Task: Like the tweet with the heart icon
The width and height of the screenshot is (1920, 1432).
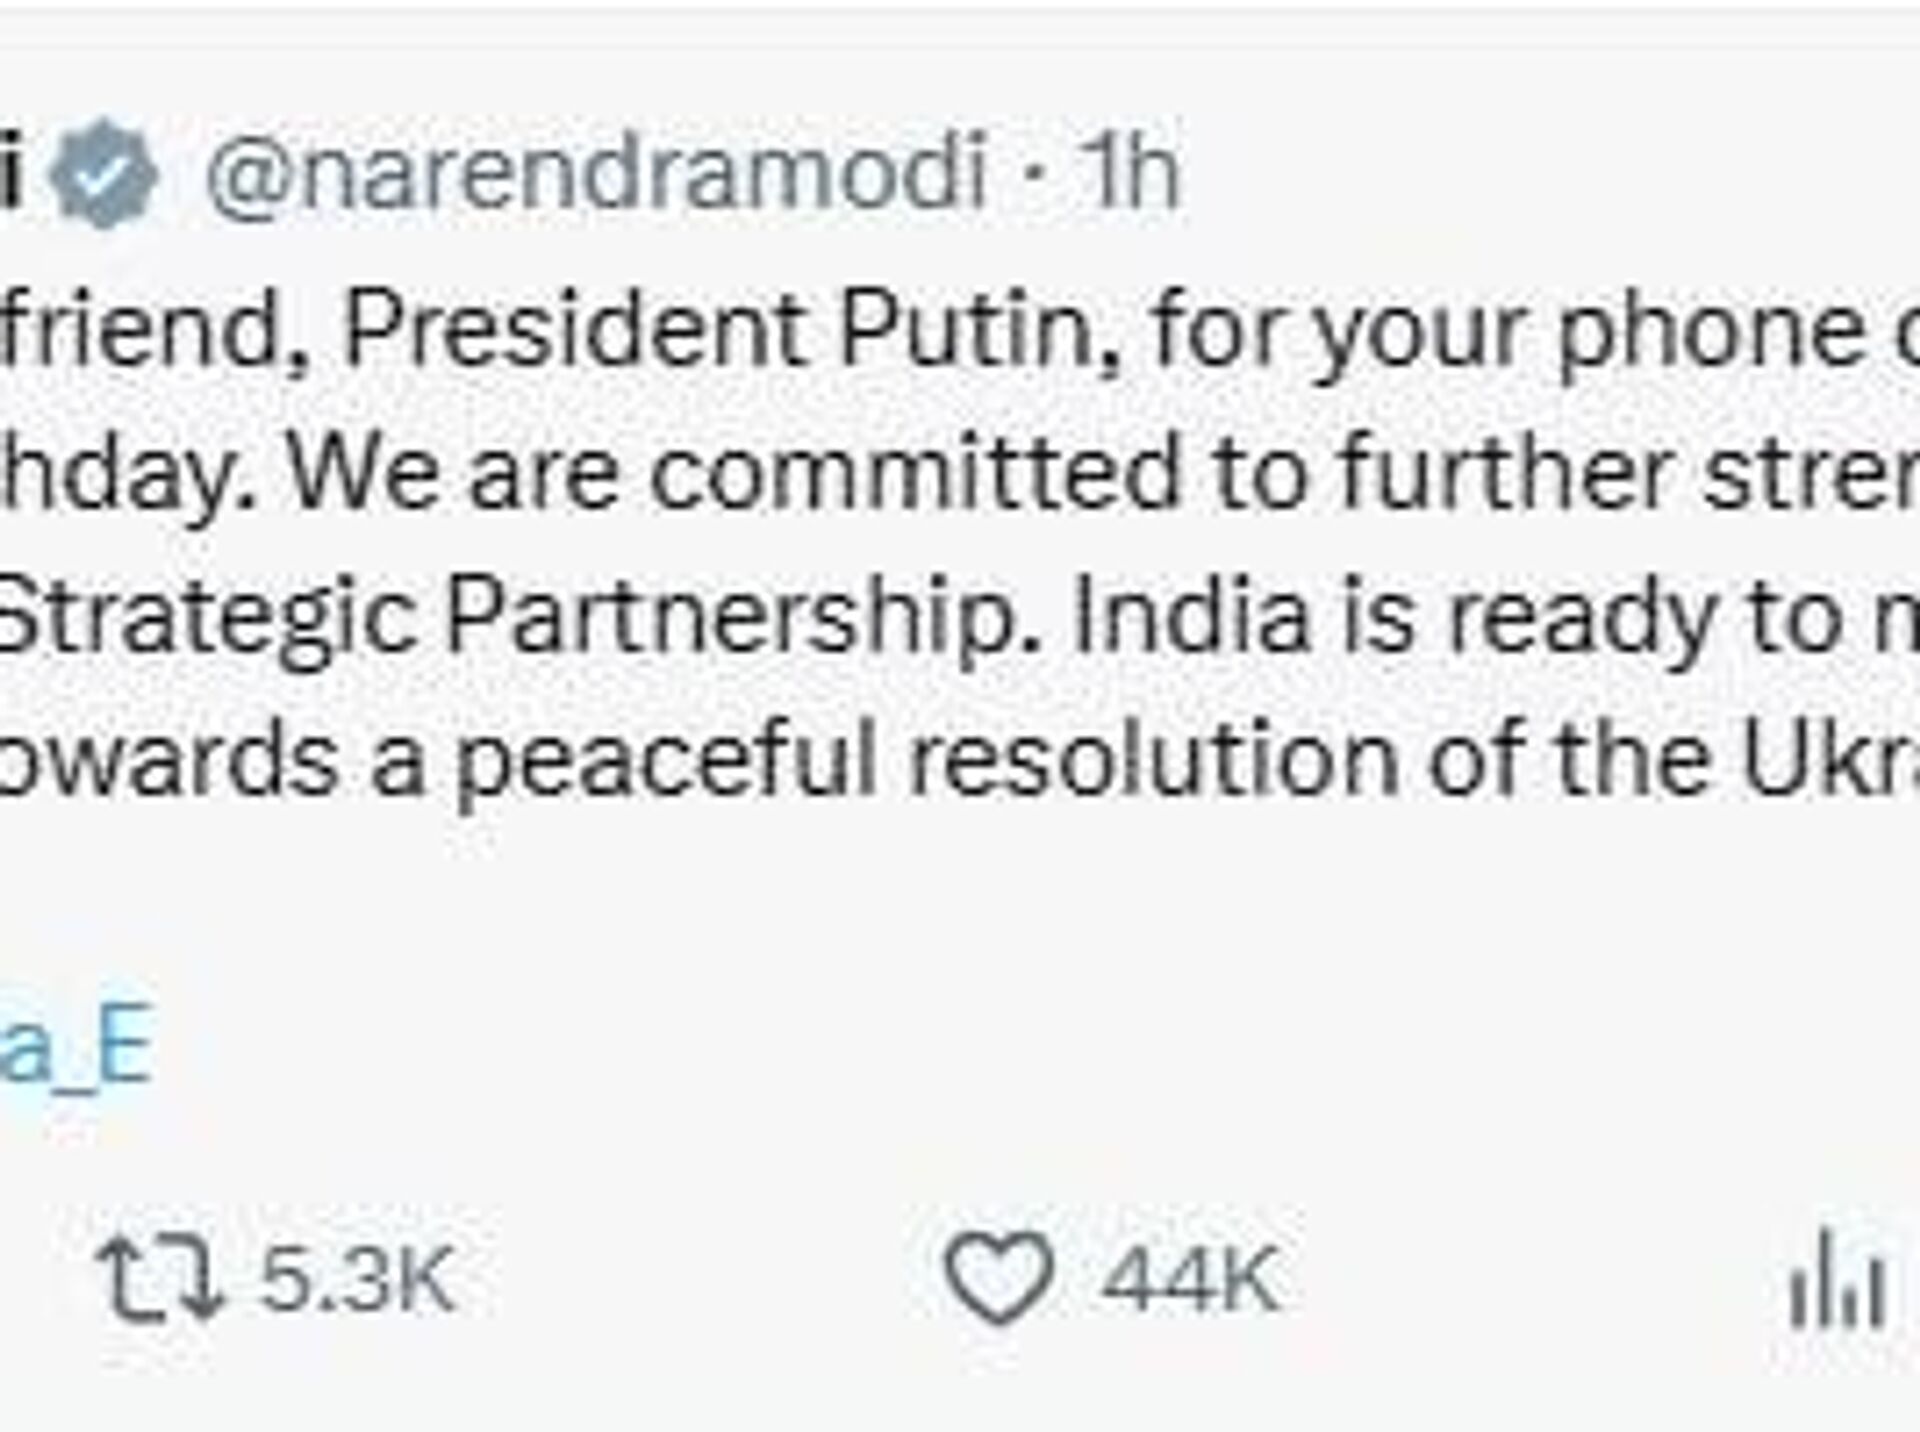Action: point(999,1277)
